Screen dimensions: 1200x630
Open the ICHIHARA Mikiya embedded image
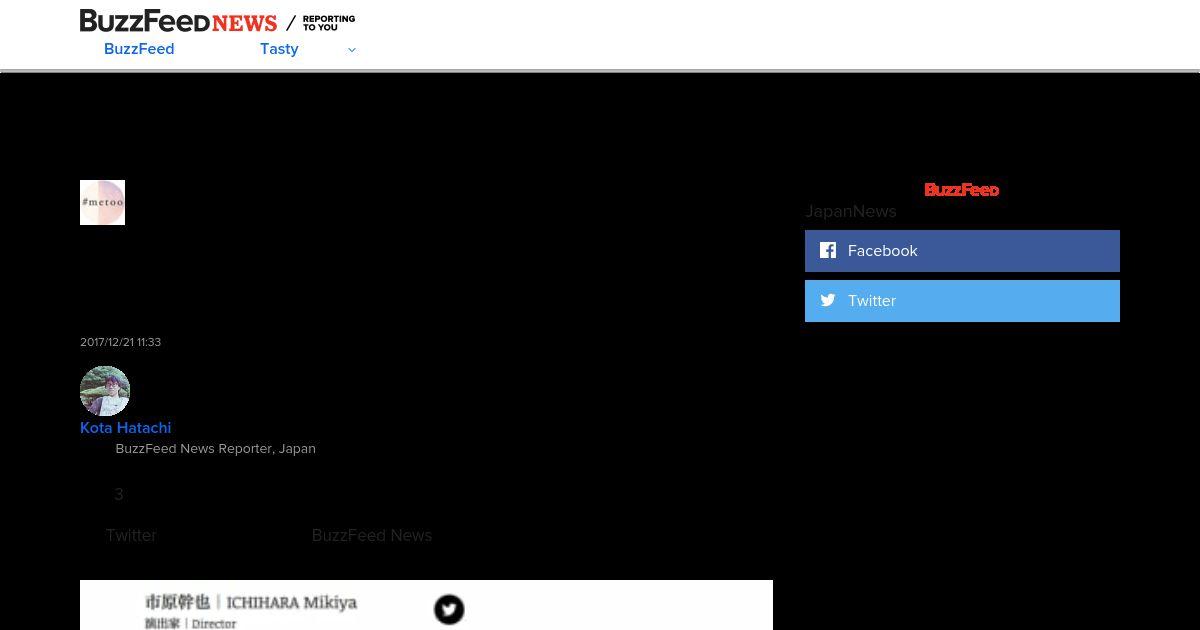pyautogui.click(x=426, y=605)
